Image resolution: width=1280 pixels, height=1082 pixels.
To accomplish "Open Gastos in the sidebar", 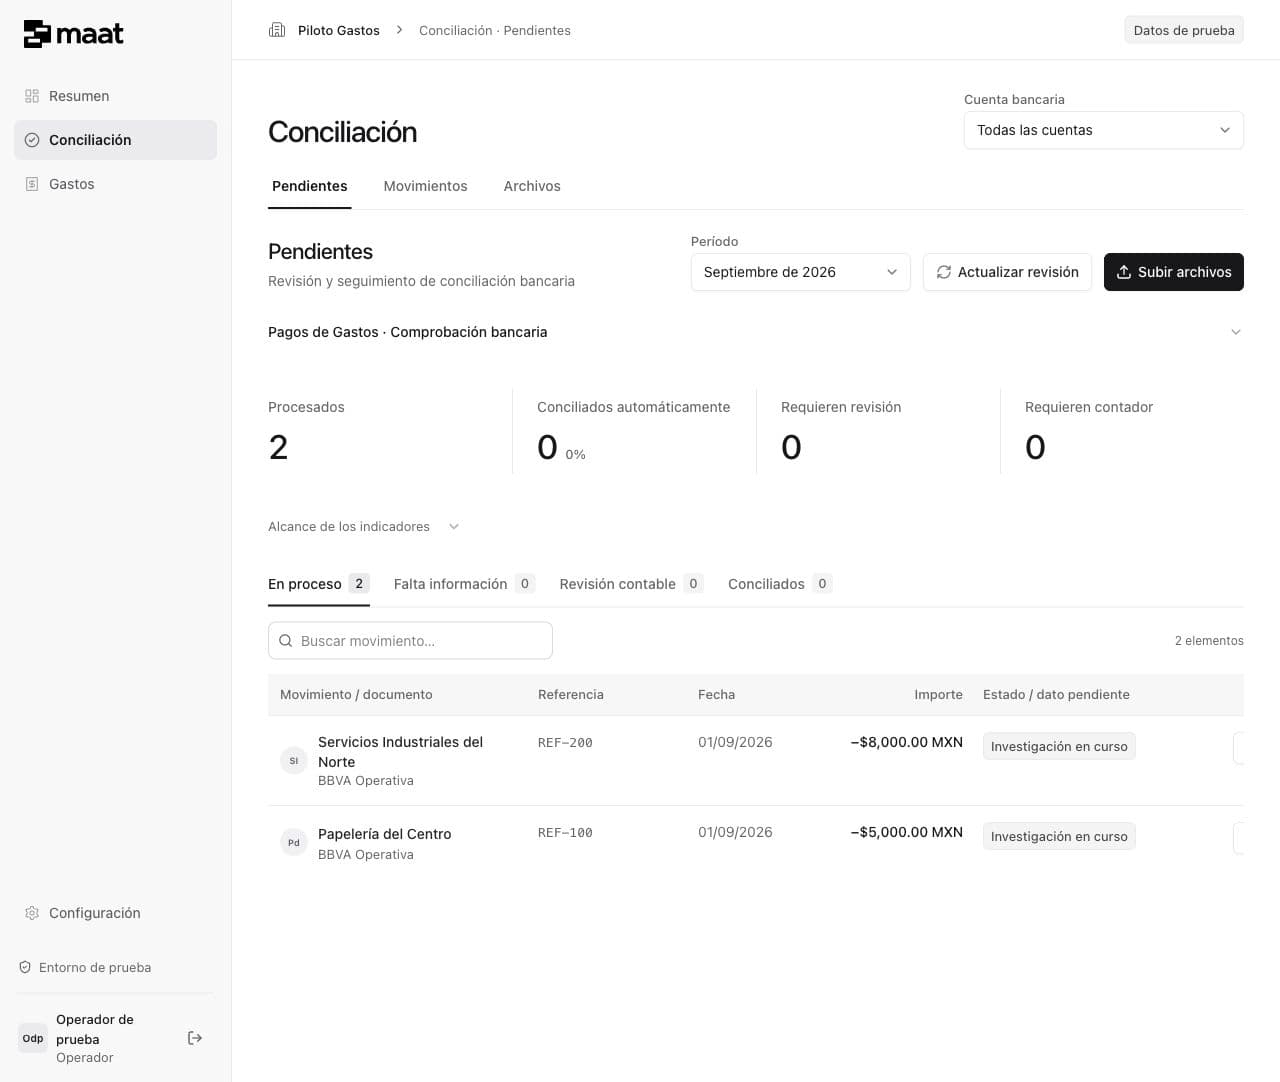I will (115, 184).
